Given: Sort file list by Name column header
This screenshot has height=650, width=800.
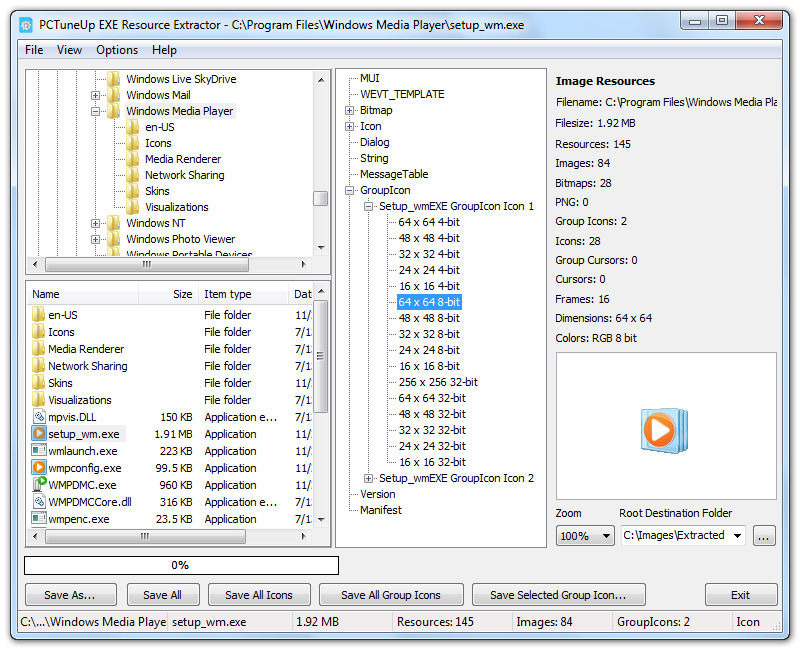Looking at the screenshot, I should (83, 294).
